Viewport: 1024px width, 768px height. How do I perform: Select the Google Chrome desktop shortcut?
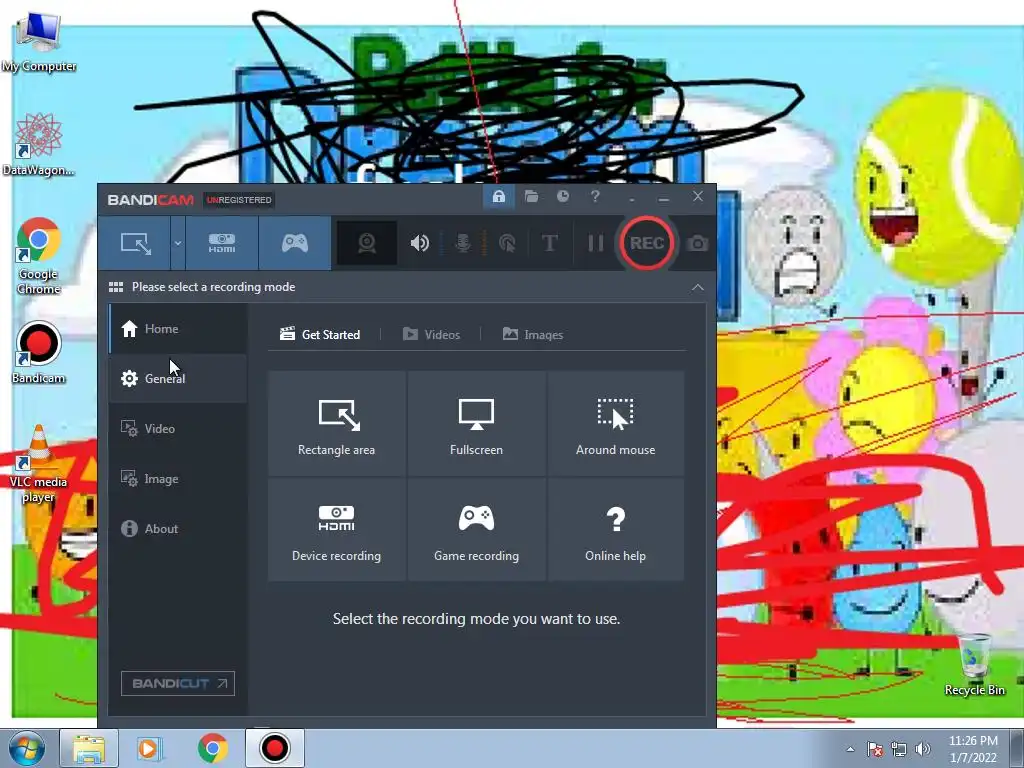click(x=39, y=257)
